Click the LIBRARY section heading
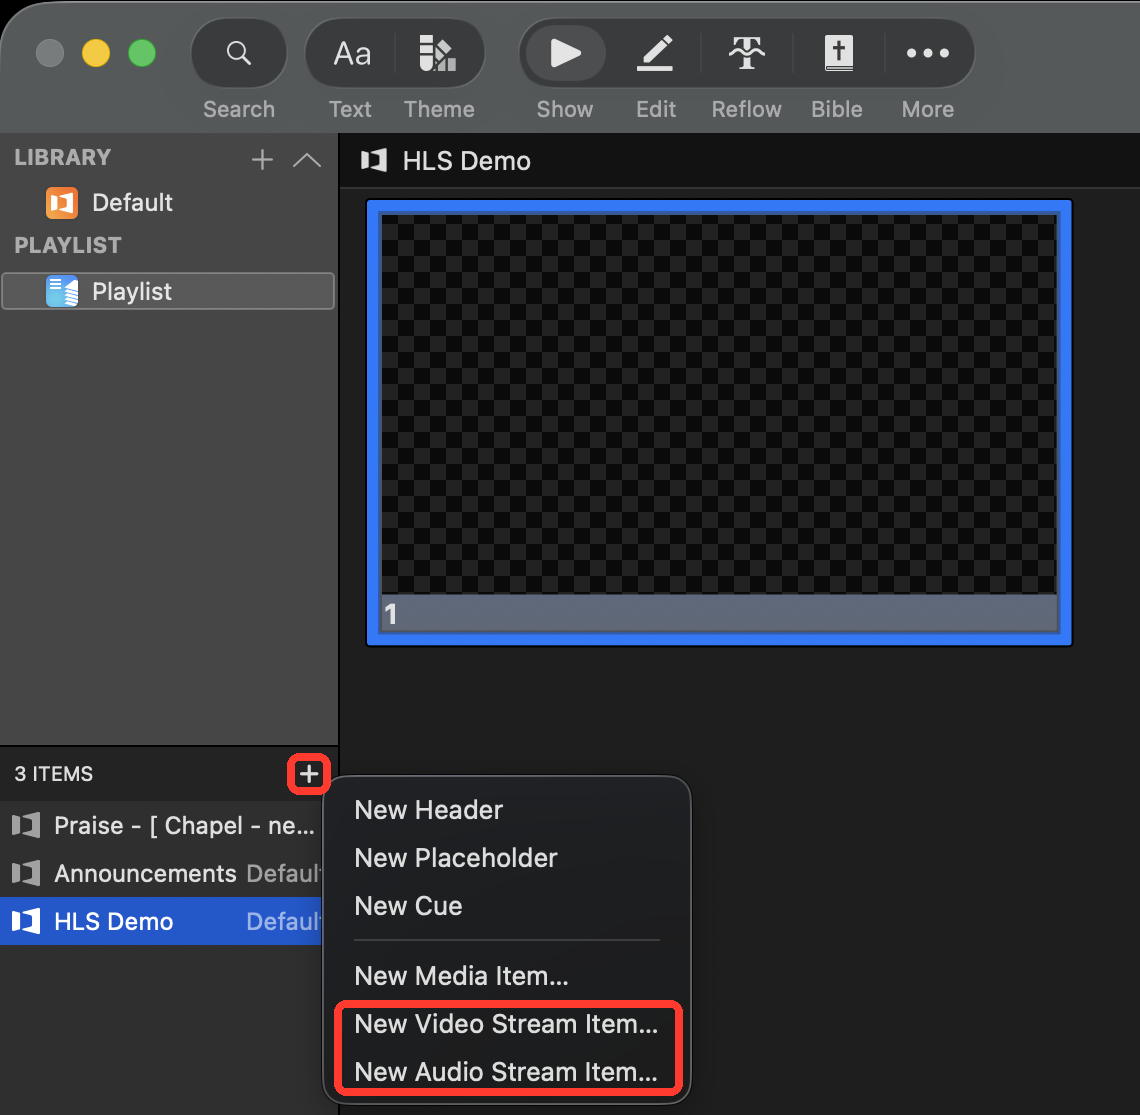The width and height of the screenshot is (1140, 1115). tap(63, 157)
